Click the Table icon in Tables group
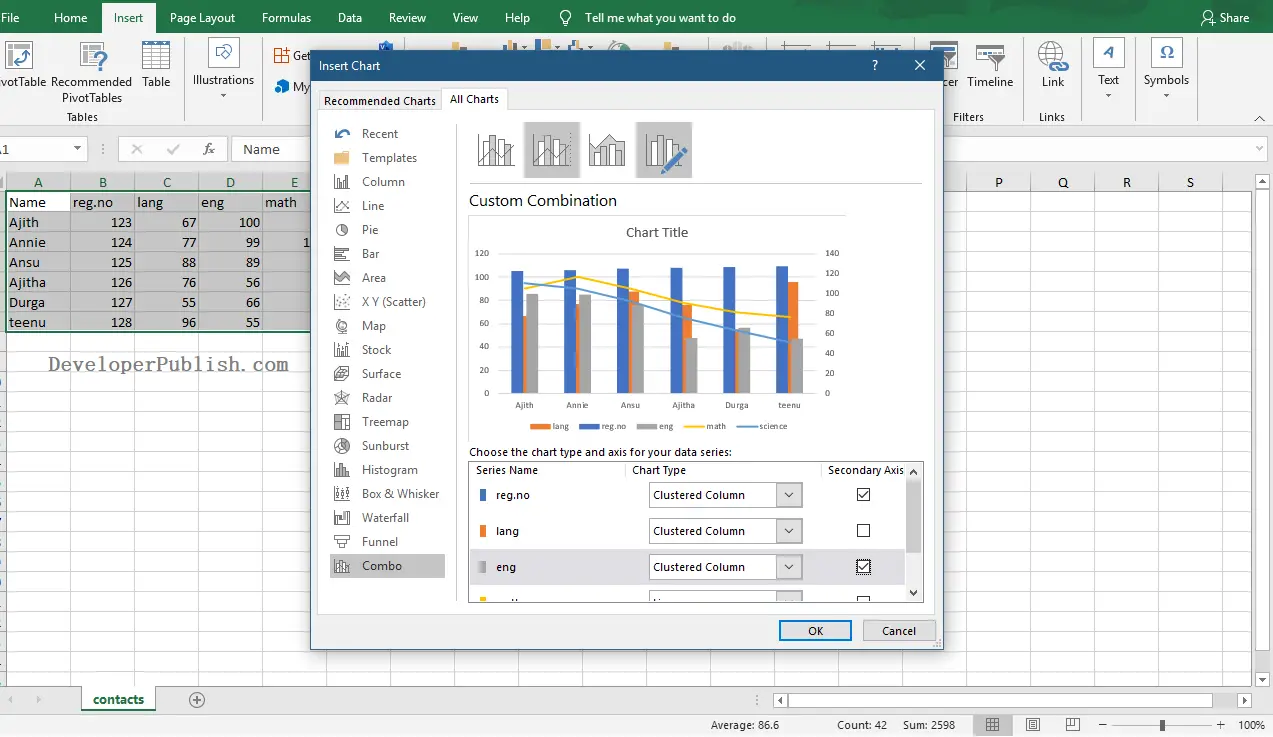 point(156,65)
